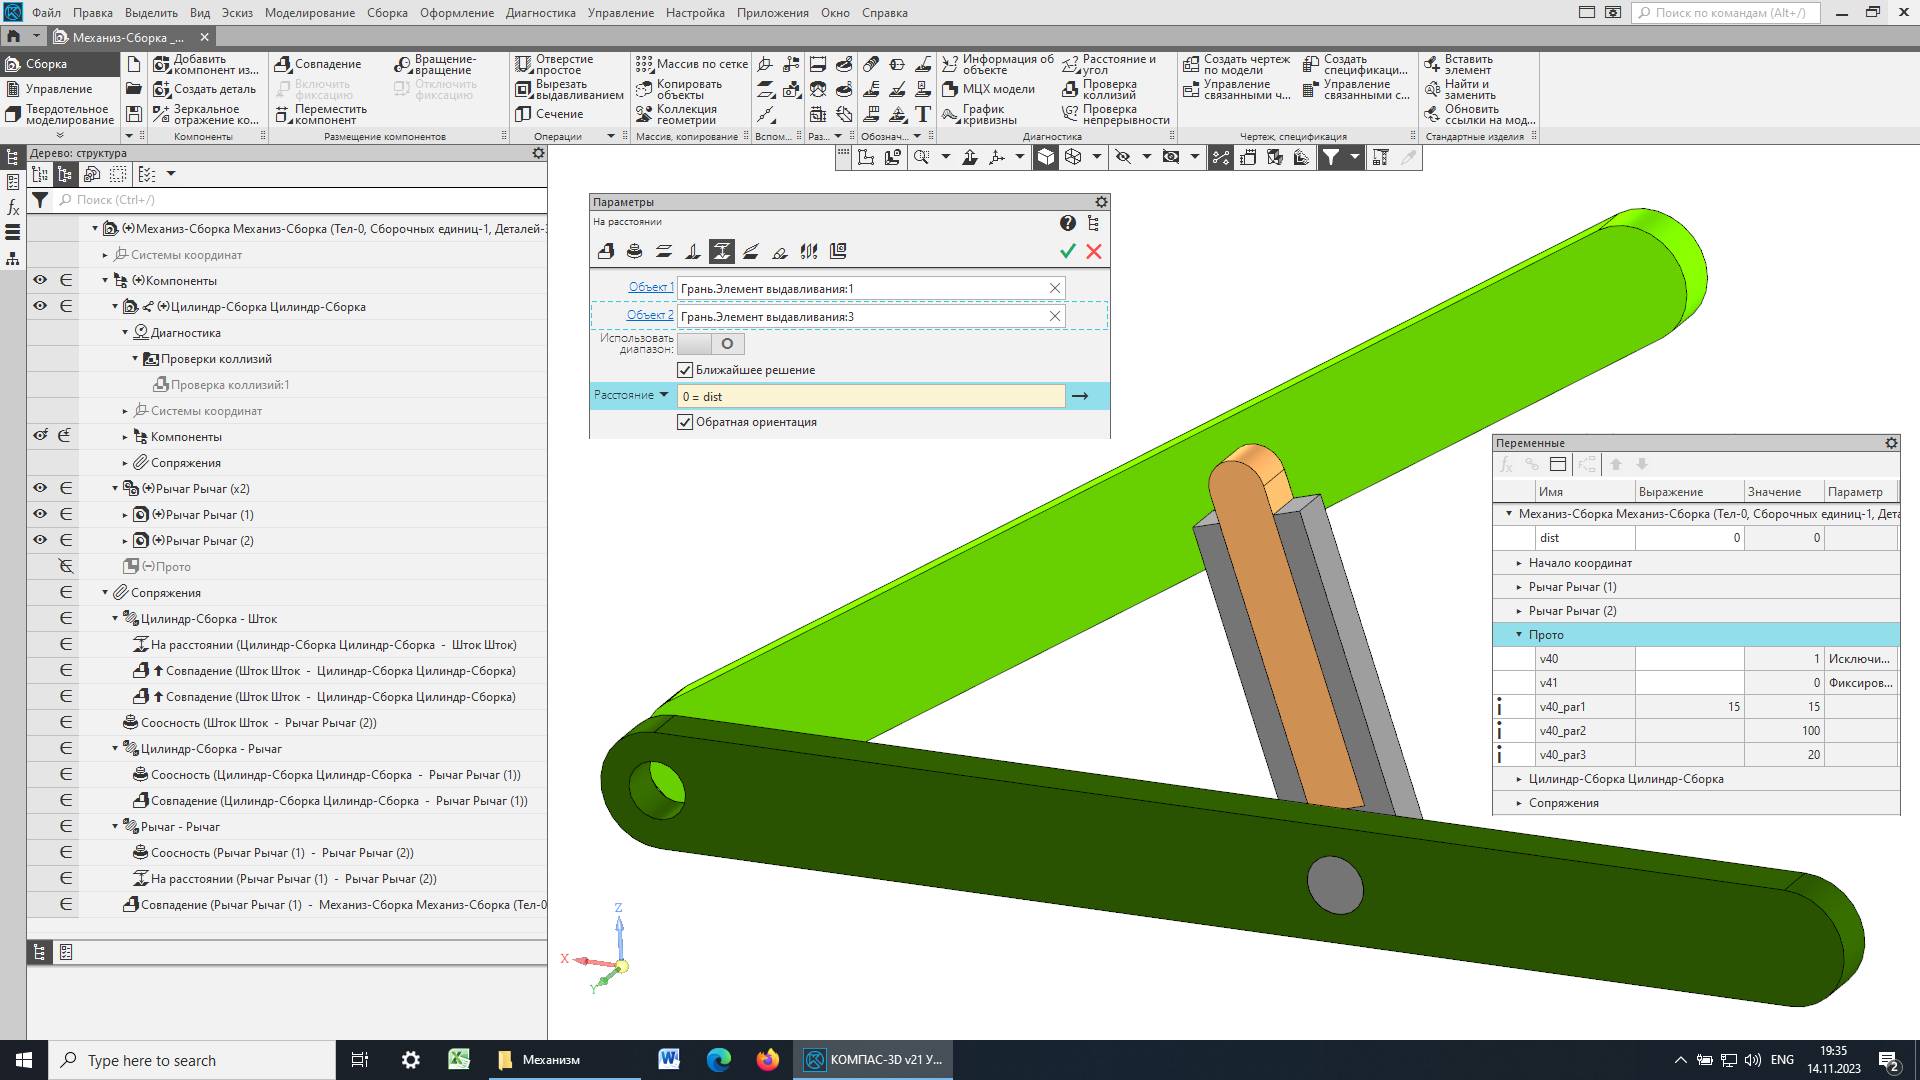Open Tree structure panel gear settings

[538, 153]
